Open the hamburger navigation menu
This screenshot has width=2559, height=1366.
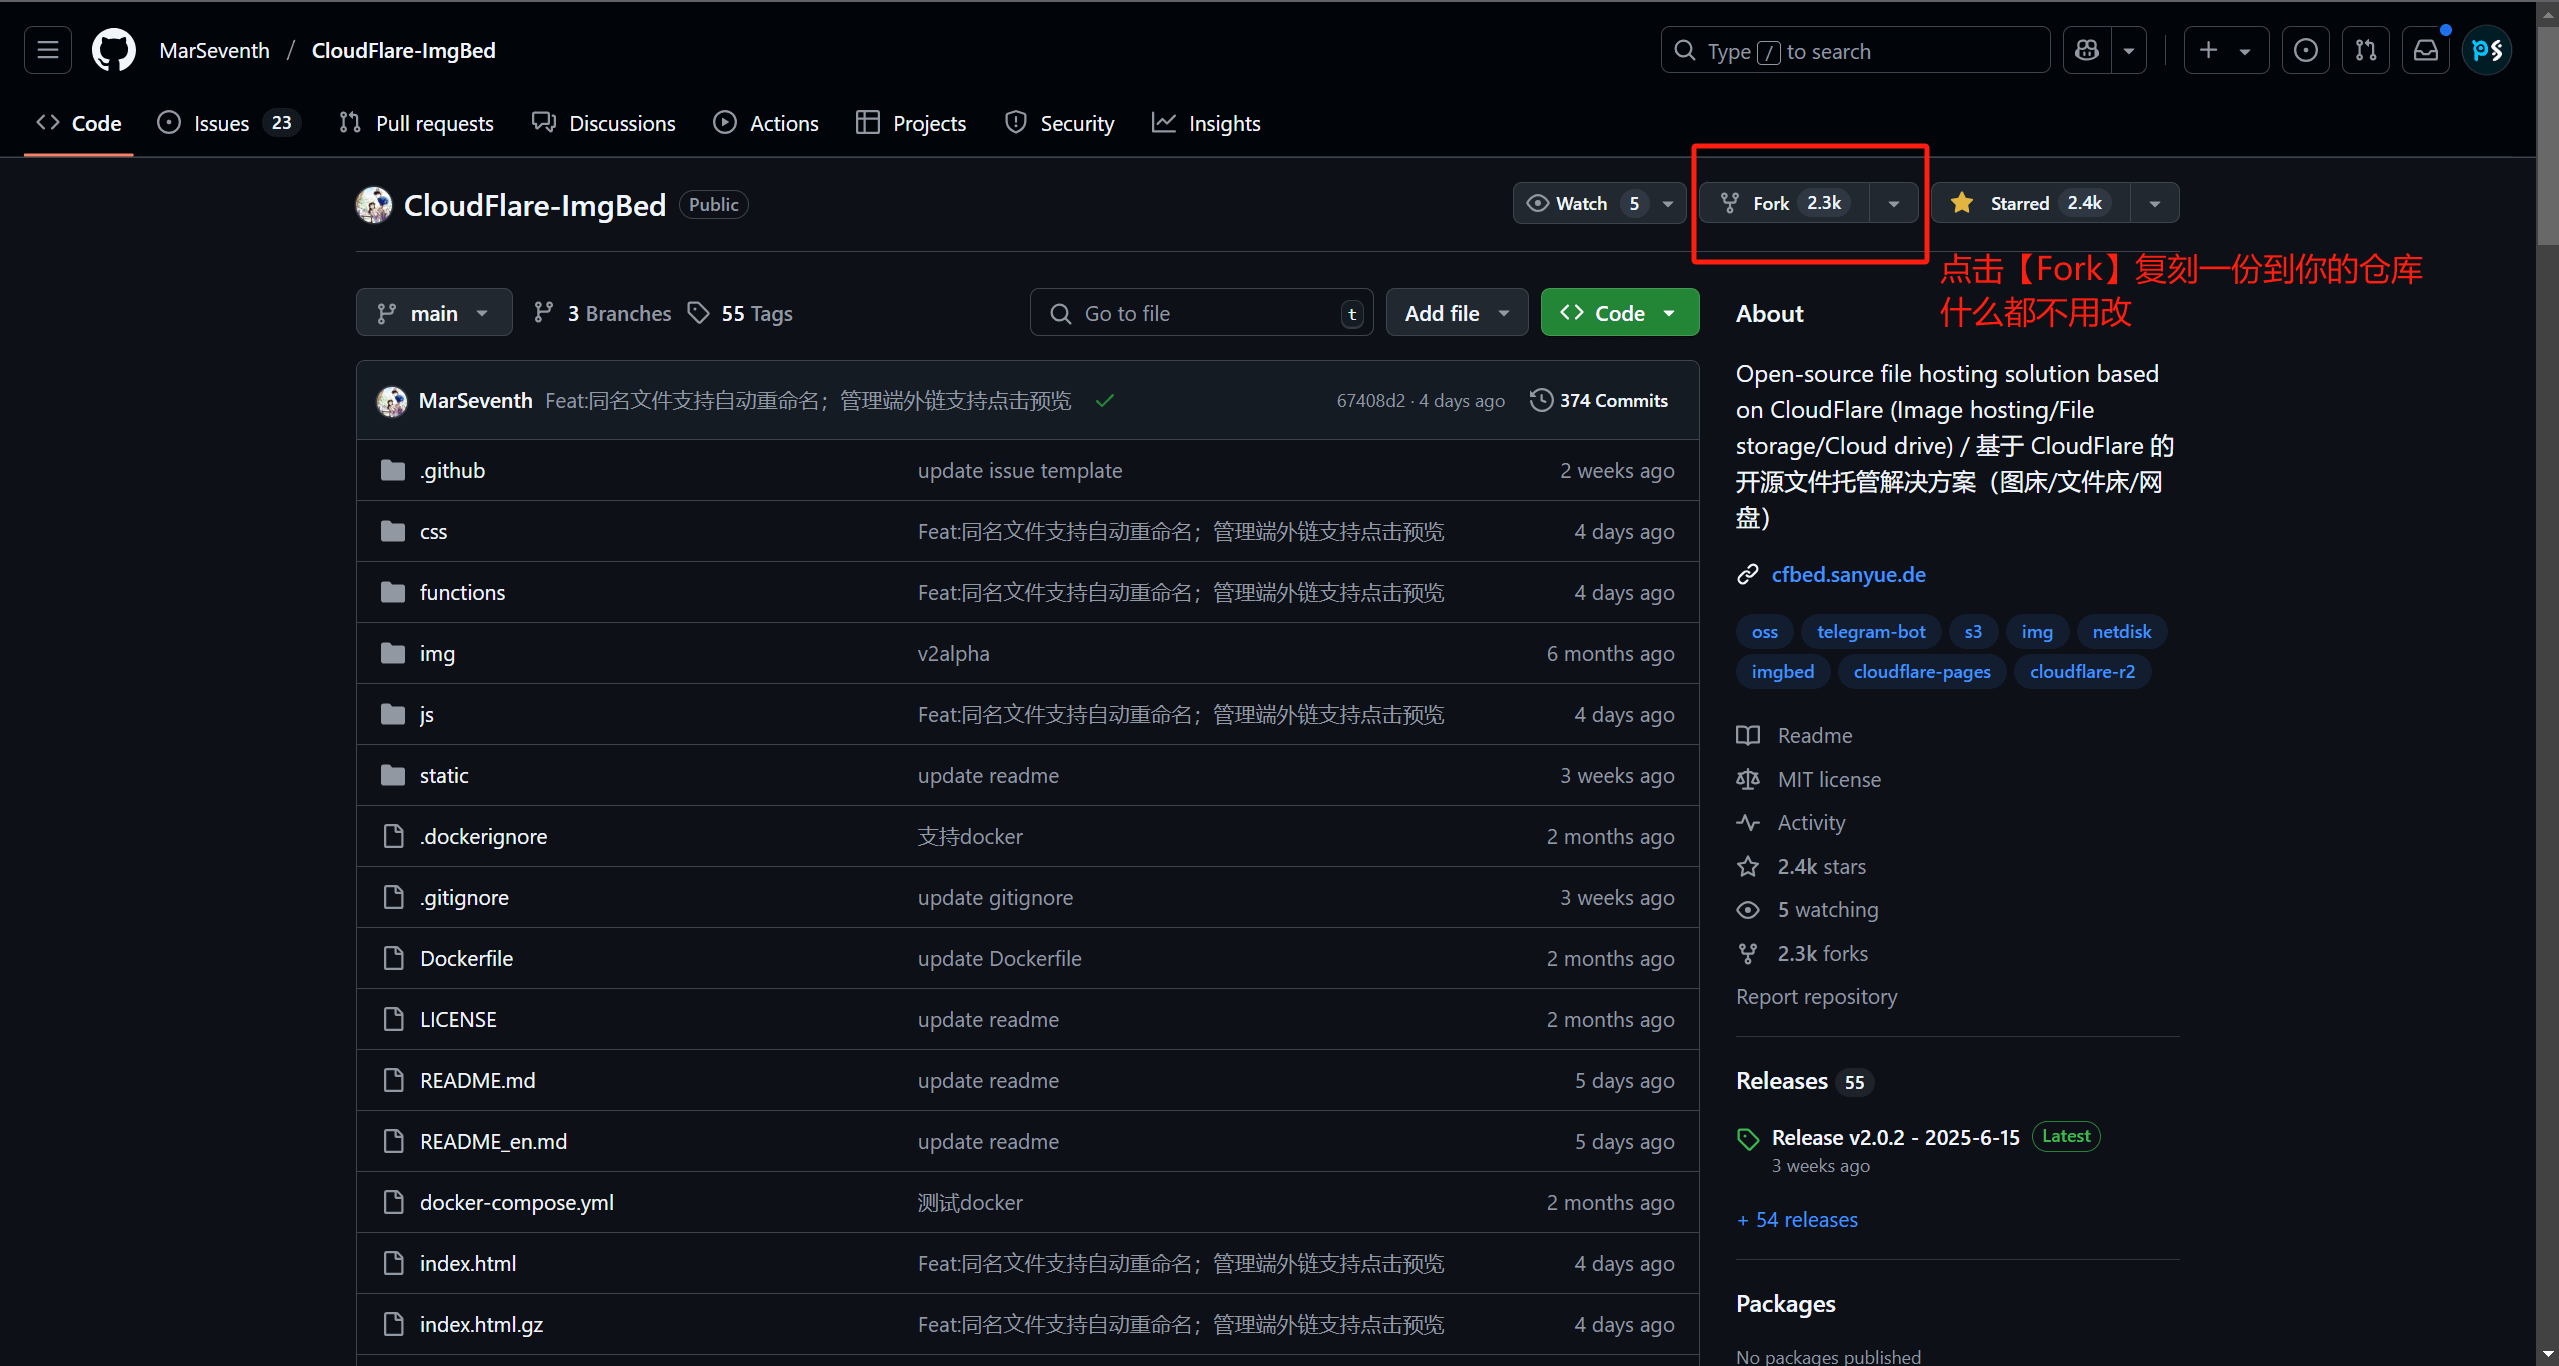point(48,50)
